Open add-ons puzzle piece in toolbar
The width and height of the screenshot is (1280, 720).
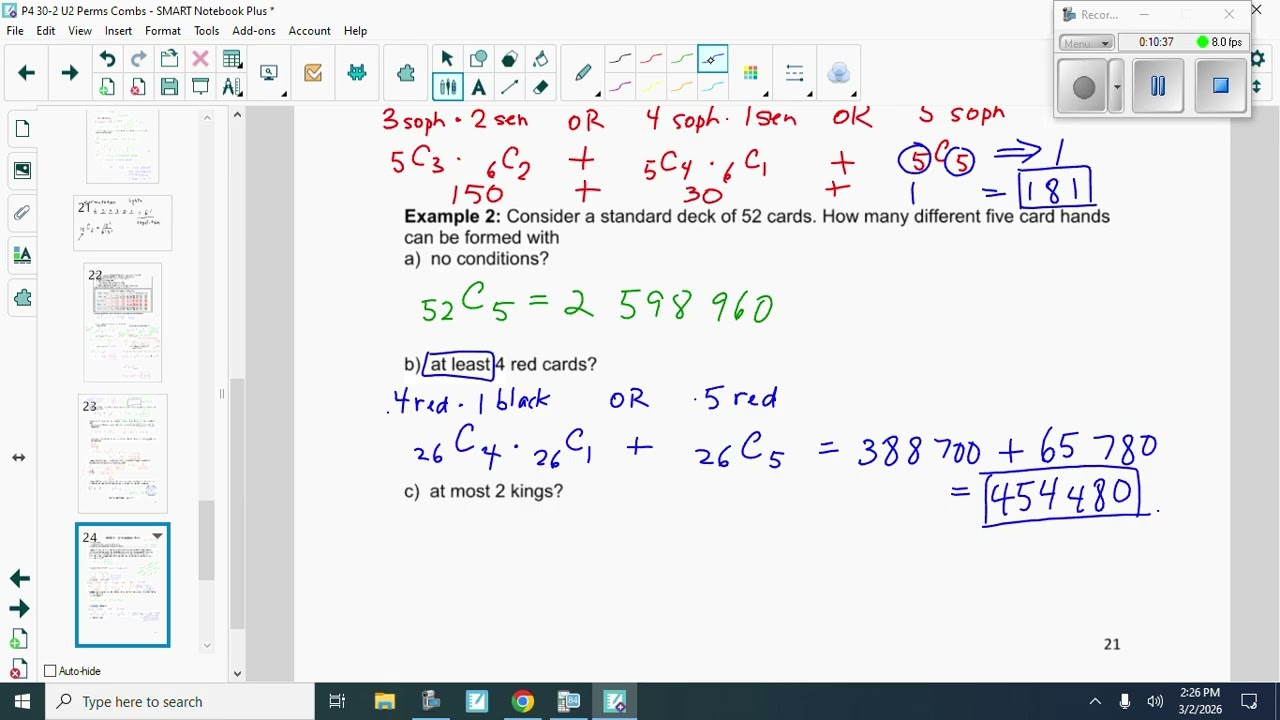coord(406,73)
